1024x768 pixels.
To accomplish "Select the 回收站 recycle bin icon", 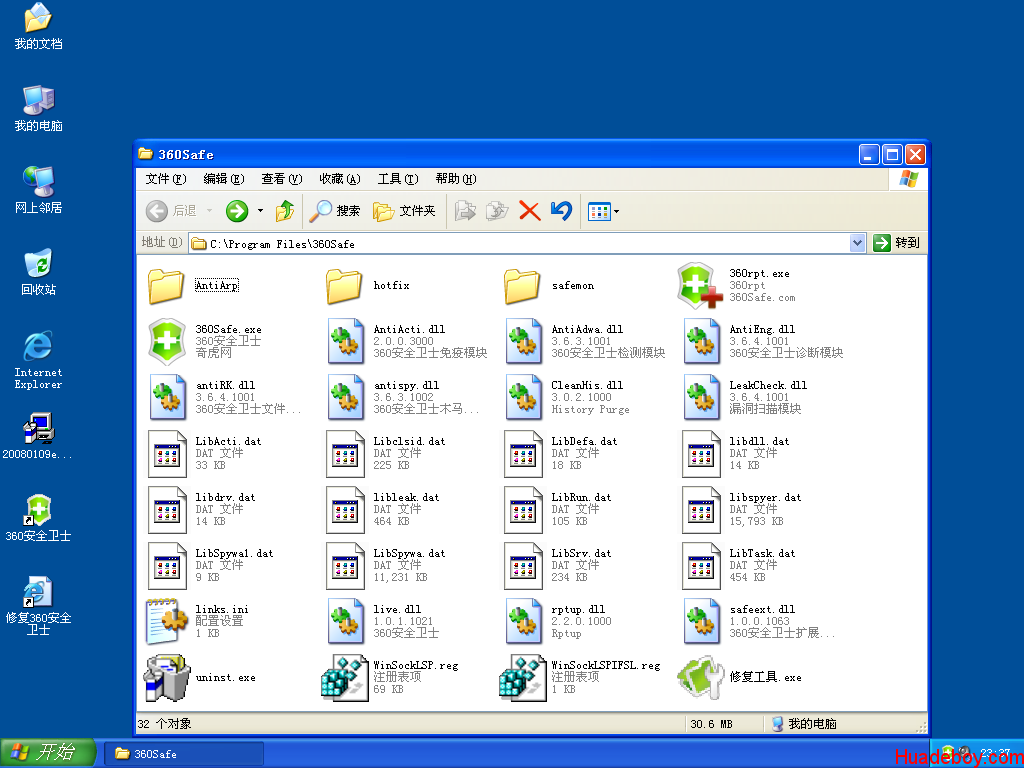I will [x=38, y=272].
